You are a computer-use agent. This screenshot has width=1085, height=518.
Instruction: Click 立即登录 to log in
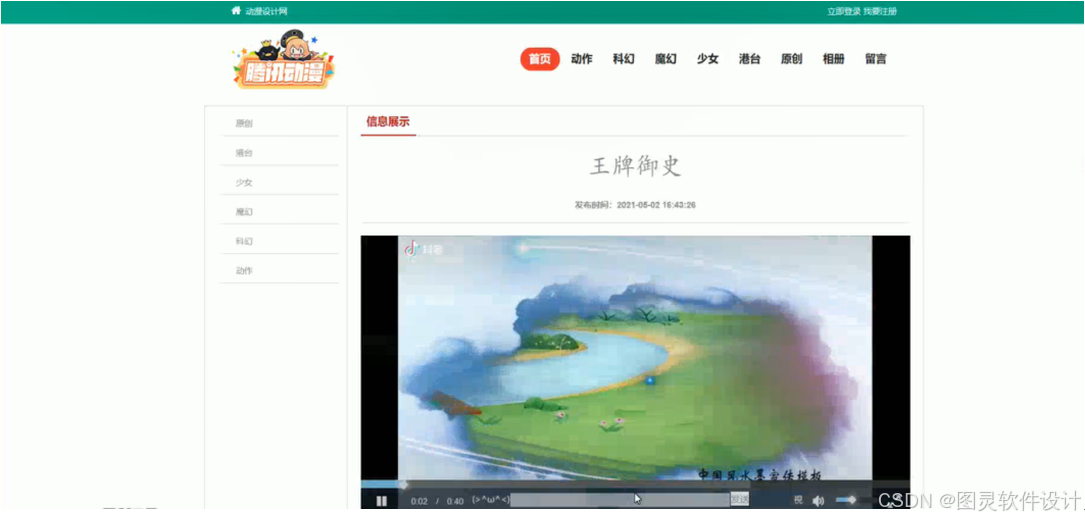point(844,11)
